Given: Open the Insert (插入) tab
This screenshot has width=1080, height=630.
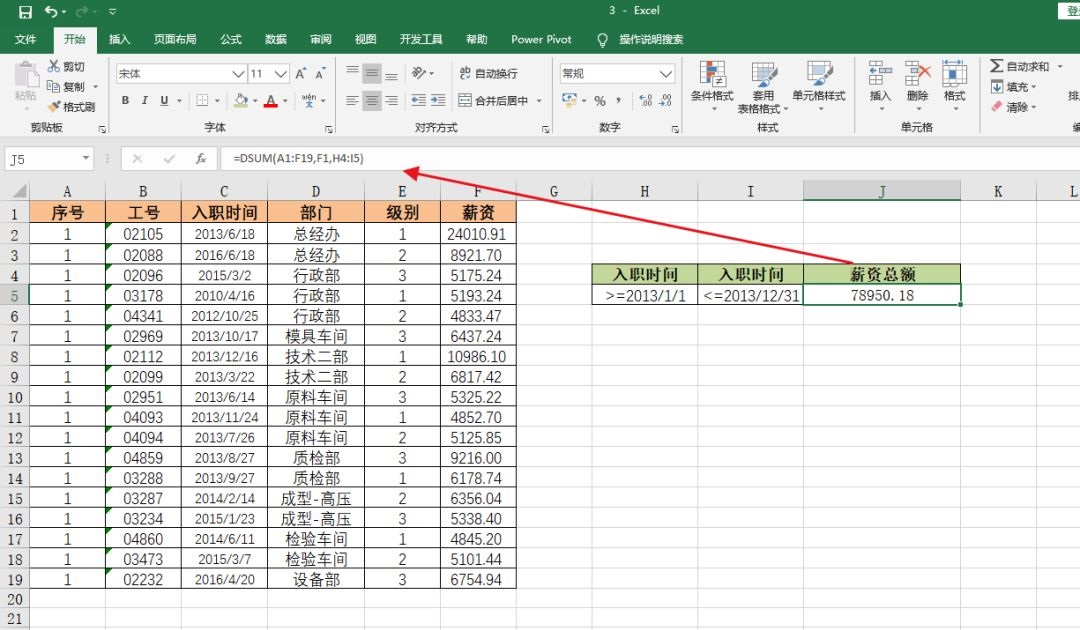Looking at the screenshot, I should 119,39.
